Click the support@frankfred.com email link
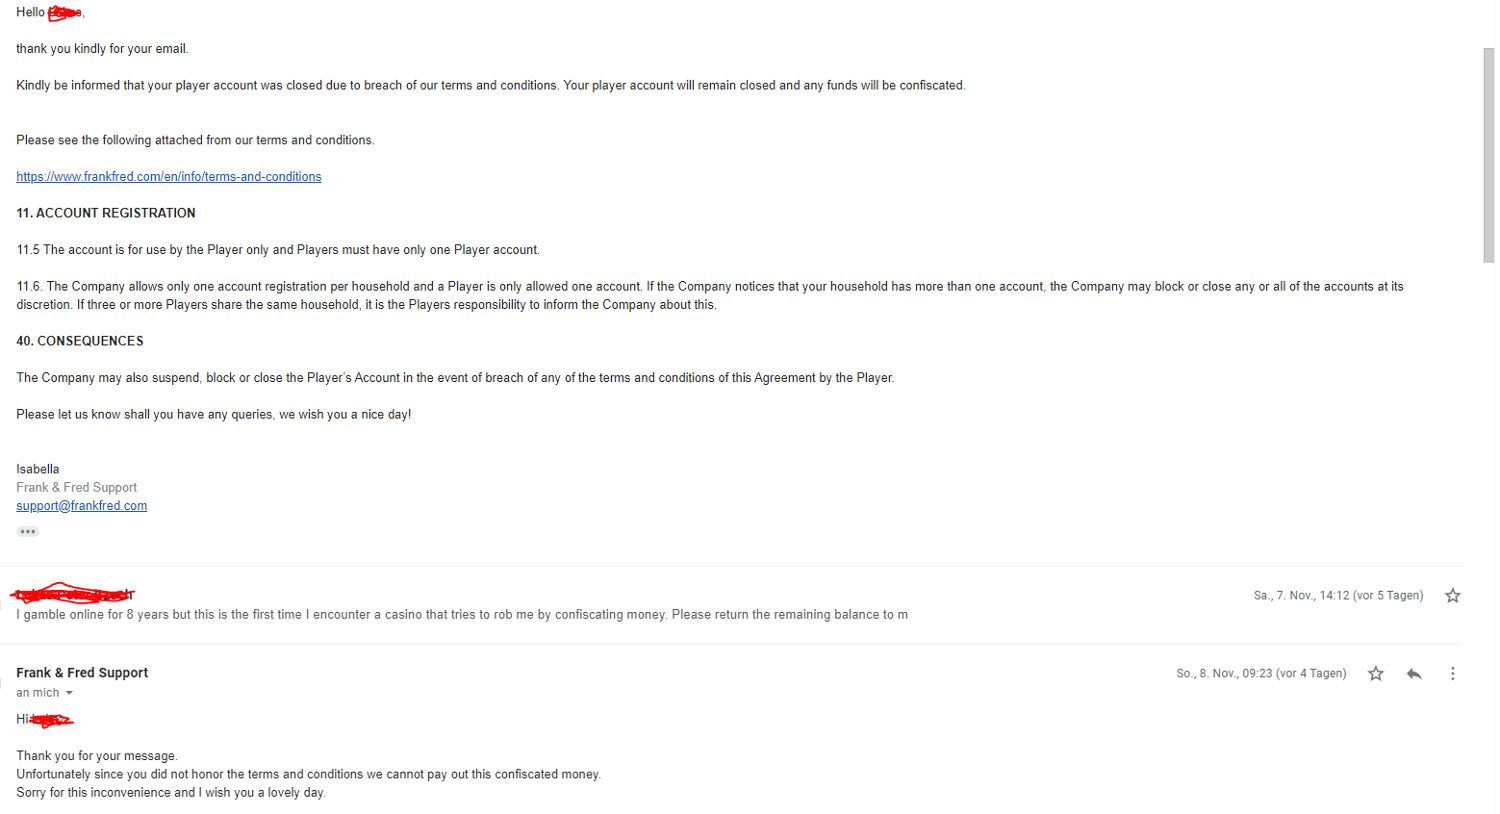Screen dimensions: 1500x814 coord(82,506)
